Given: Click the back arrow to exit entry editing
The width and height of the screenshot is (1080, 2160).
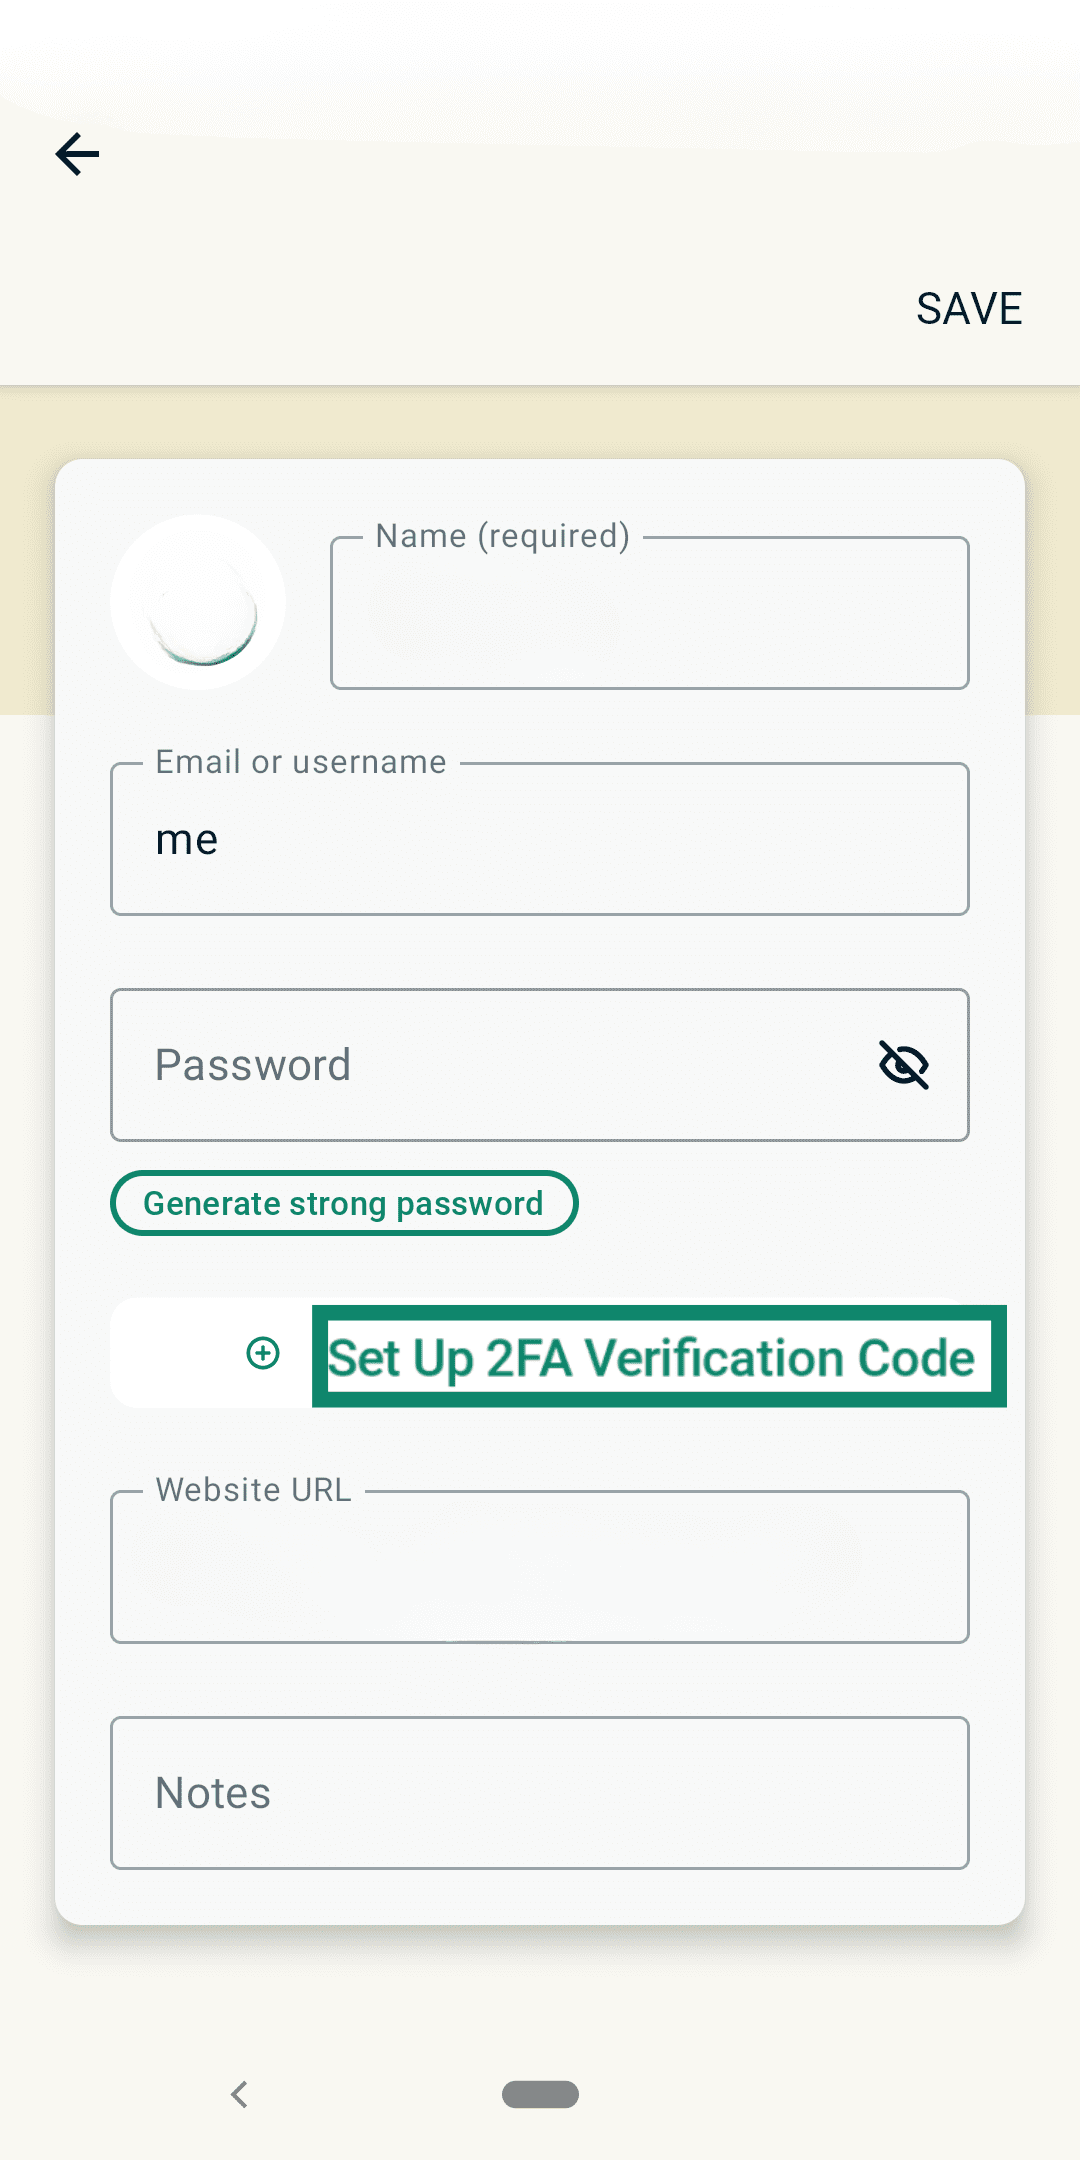Looking at the screenshot, I should click(x=77, y=153).
